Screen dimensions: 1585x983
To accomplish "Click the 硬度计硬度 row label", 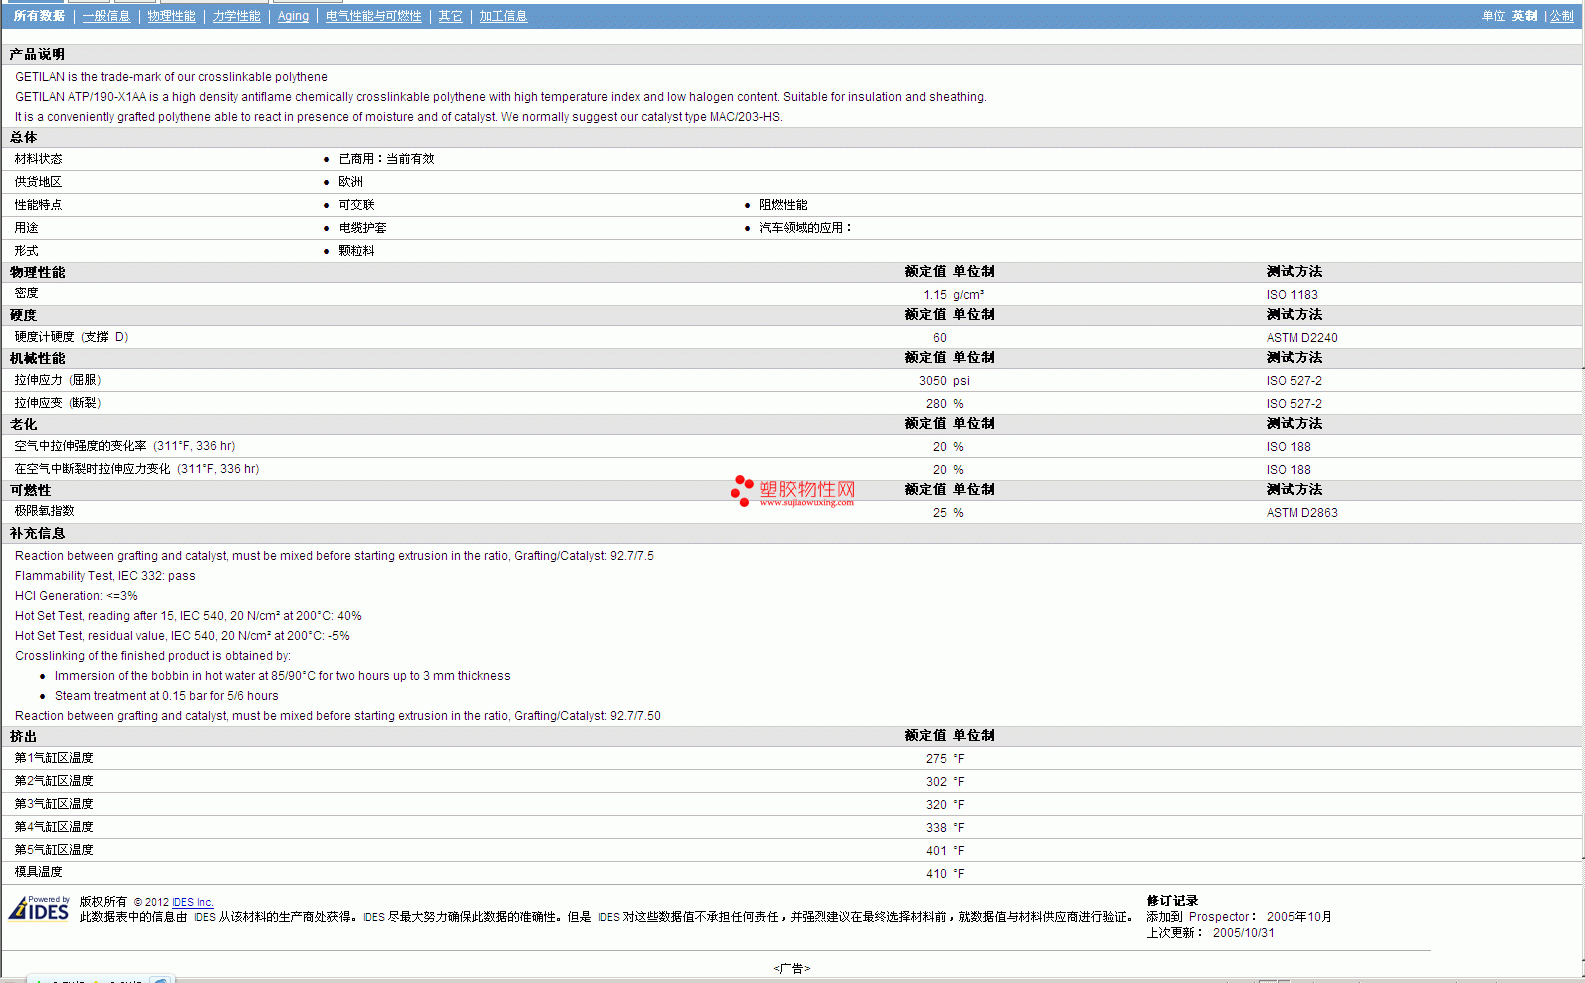I will 71,337.
